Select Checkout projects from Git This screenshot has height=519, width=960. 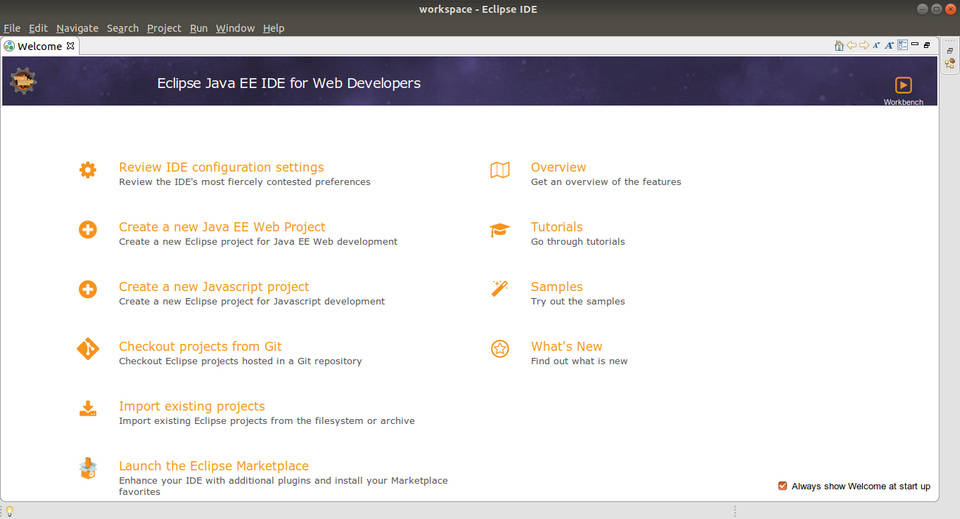pos(200,347)
